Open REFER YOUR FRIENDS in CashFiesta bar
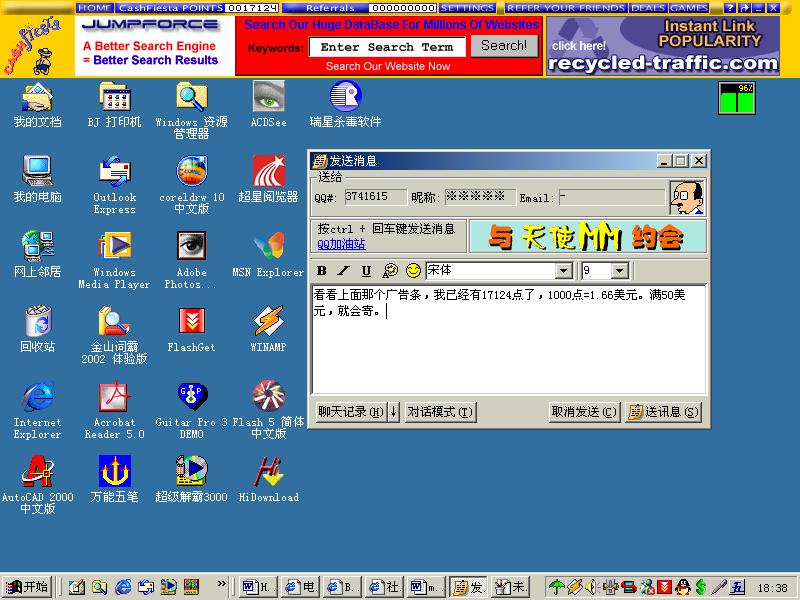The image size is (800, 600). tap(566, 8)
